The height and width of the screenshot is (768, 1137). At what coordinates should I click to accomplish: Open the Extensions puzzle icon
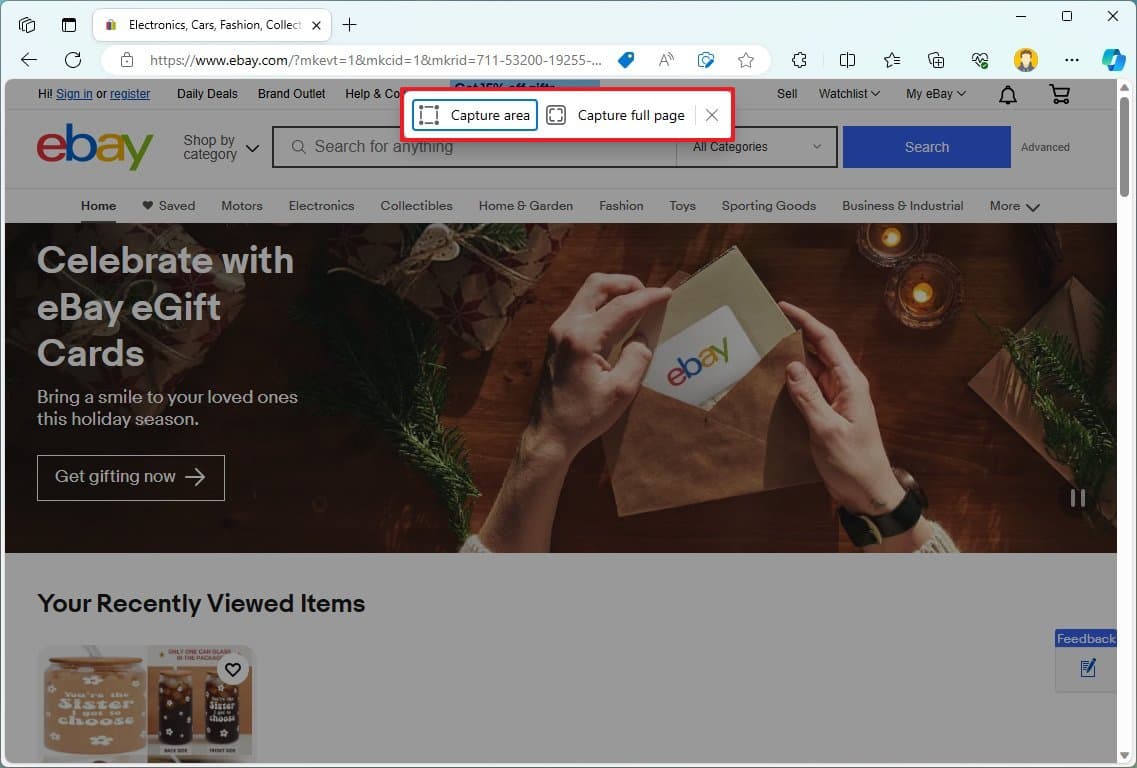pyautogui.click(x=799, y=60)
